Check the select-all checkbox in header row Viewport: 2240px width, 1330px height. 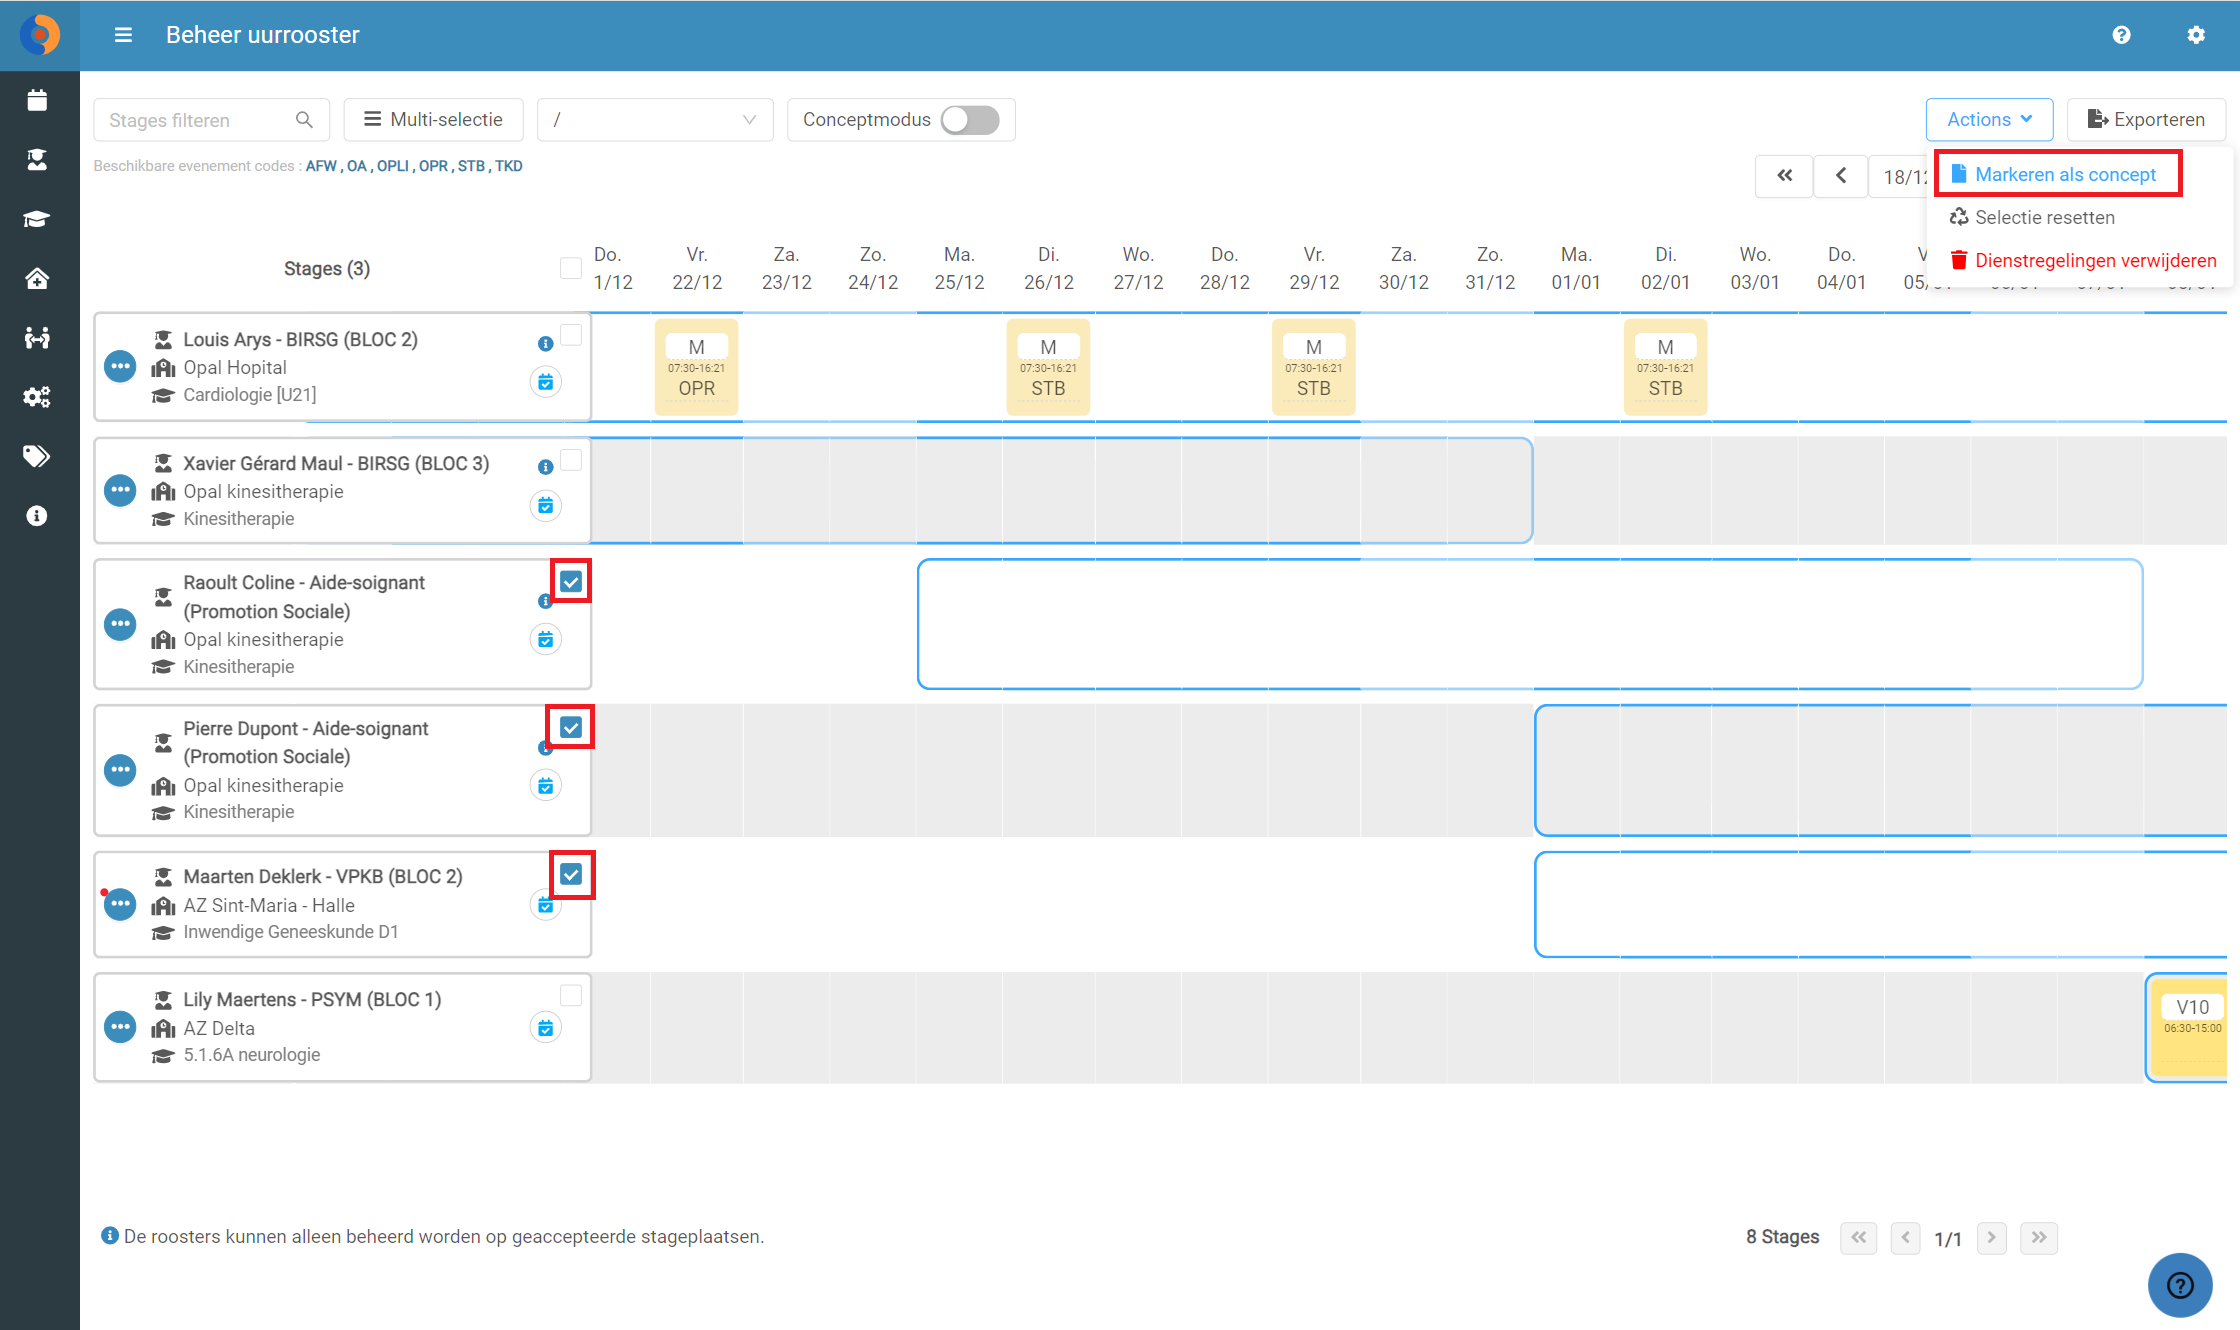coord(571,268)
